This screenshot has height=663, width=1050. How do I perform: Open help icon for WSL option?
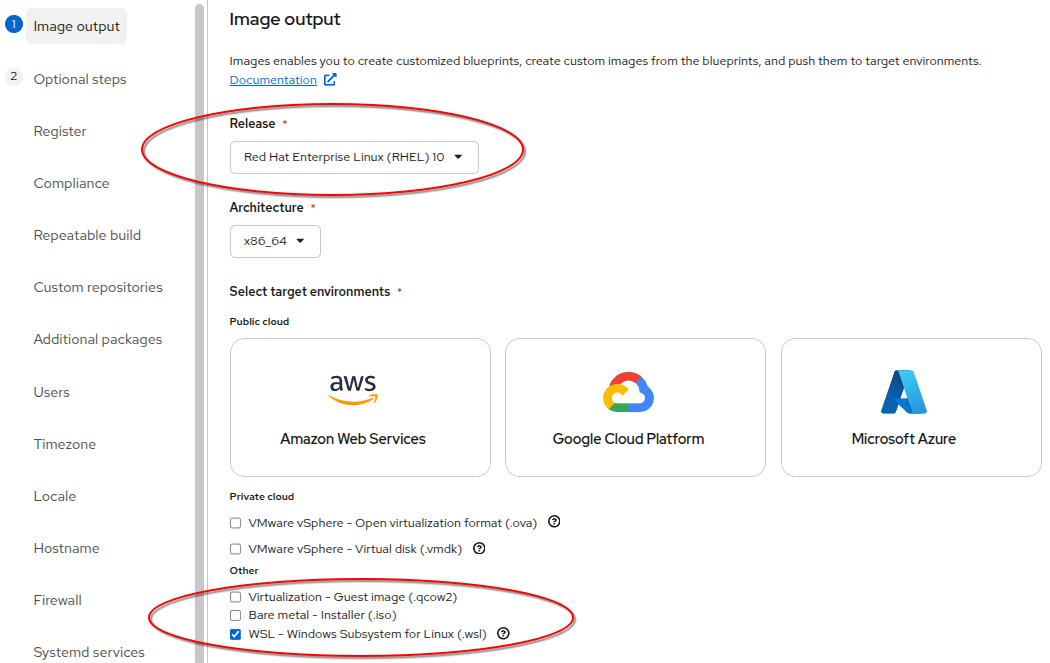[503, 633]
